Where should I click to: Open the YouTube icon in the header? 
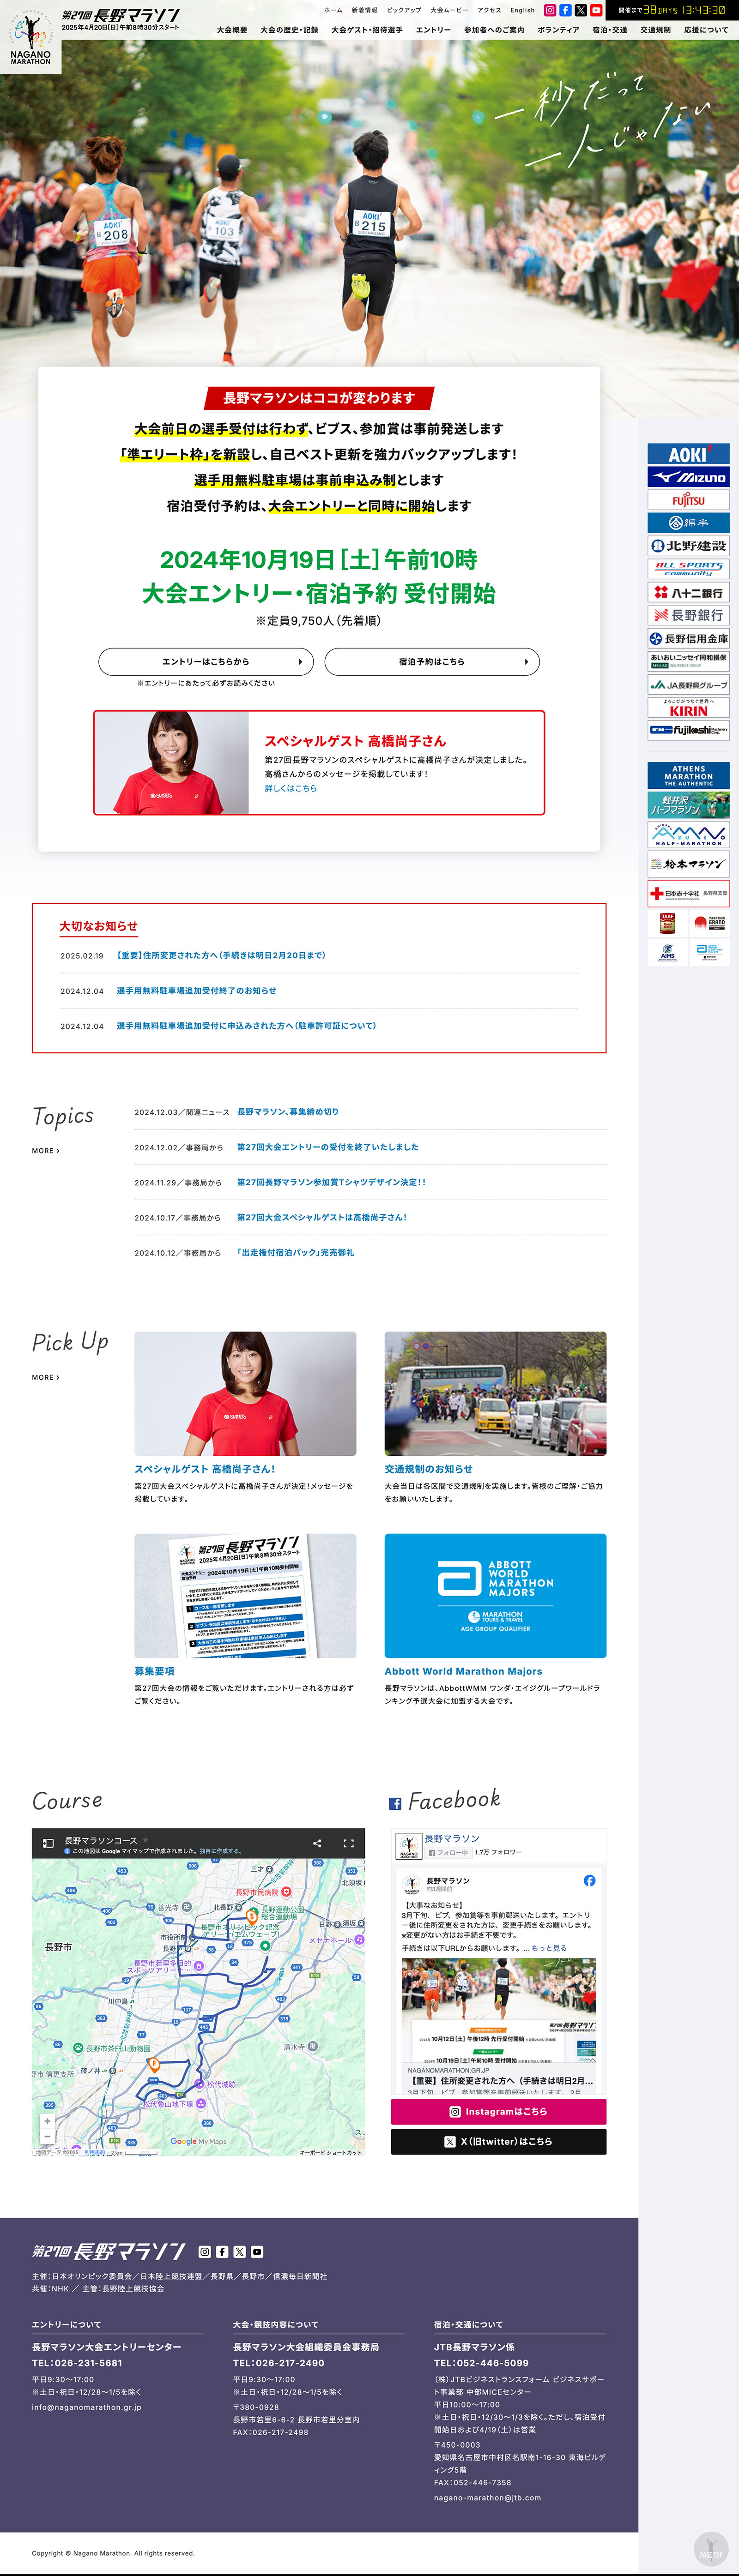pyautogui.click(x=596, y=10)
